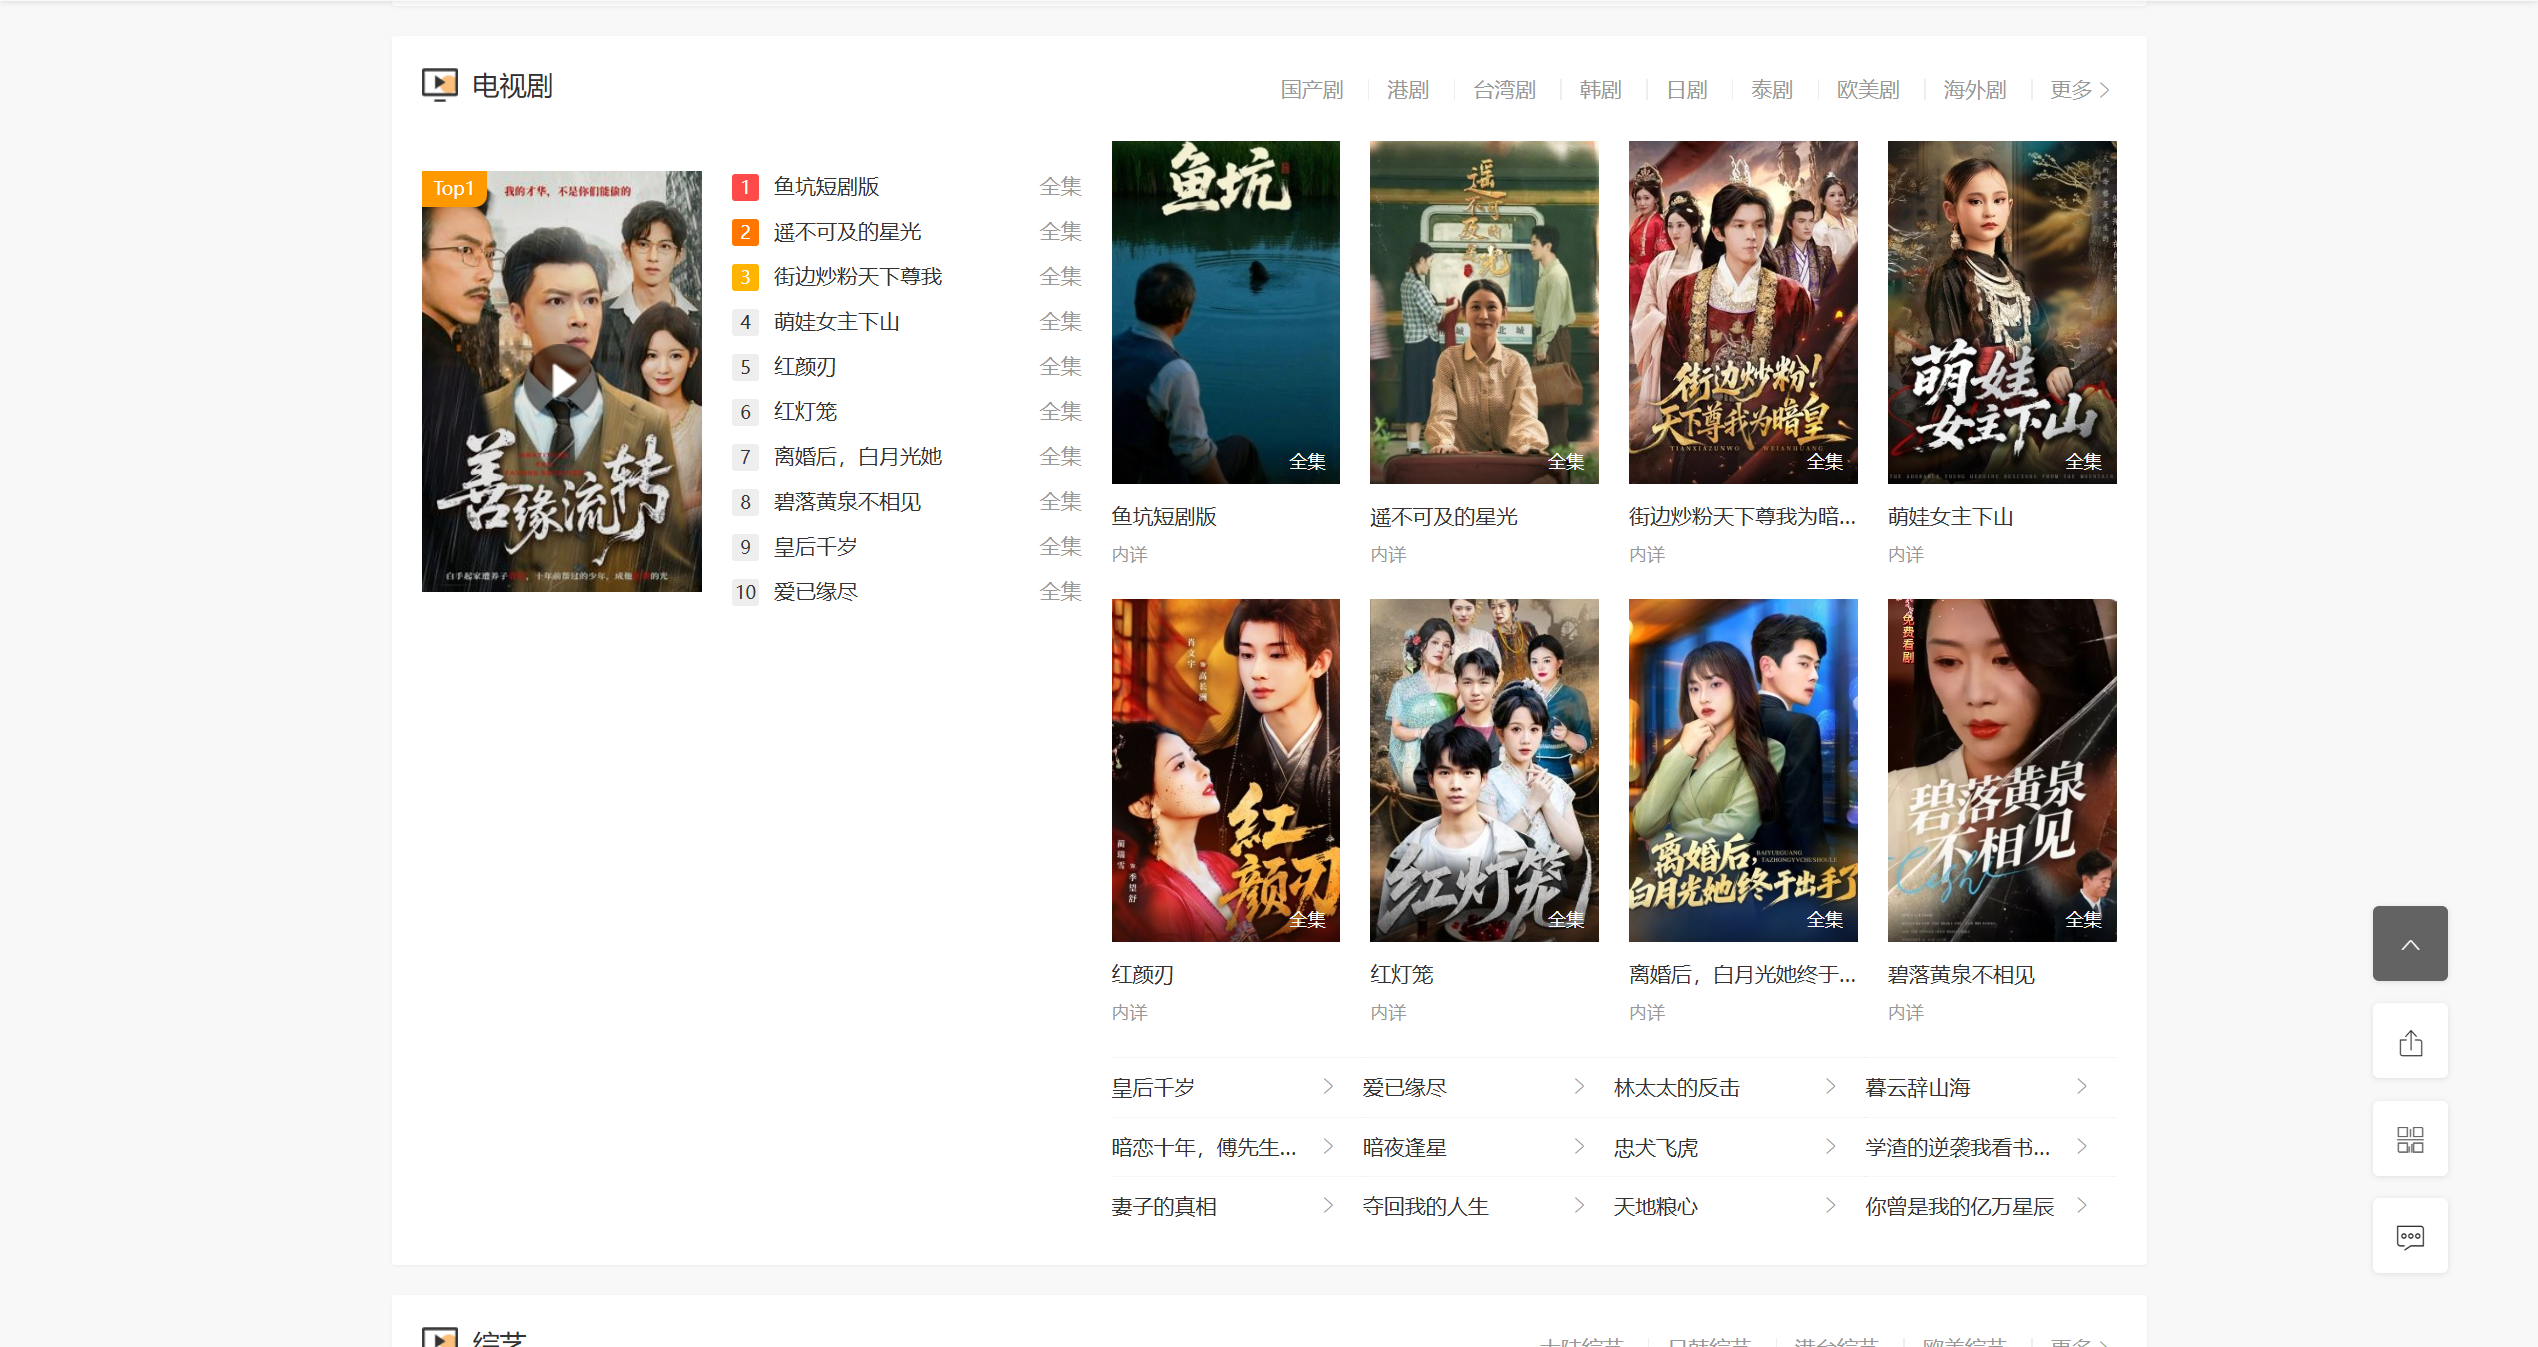Click the 红颜刃 poster thumbnail

click(x=1225, y=770)
